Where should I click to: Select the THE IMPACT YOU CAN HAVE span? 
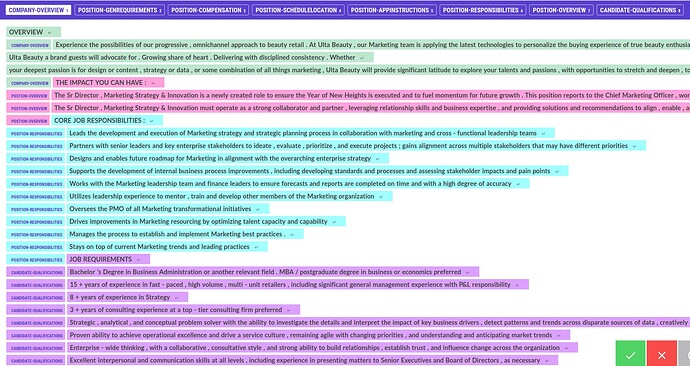point(108,83)
